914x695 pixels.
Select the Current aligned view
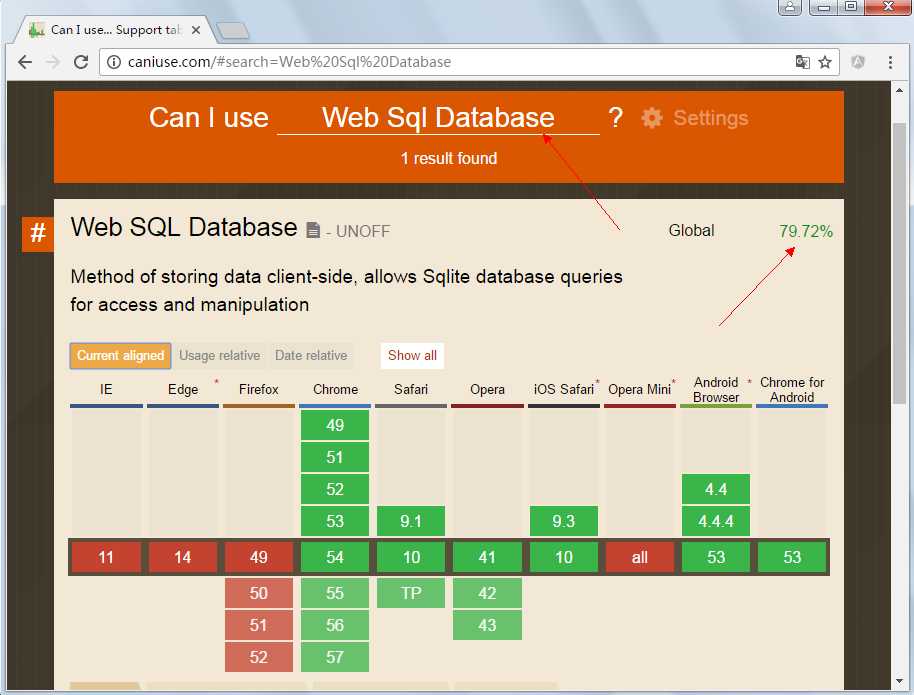tap(120, 356)
